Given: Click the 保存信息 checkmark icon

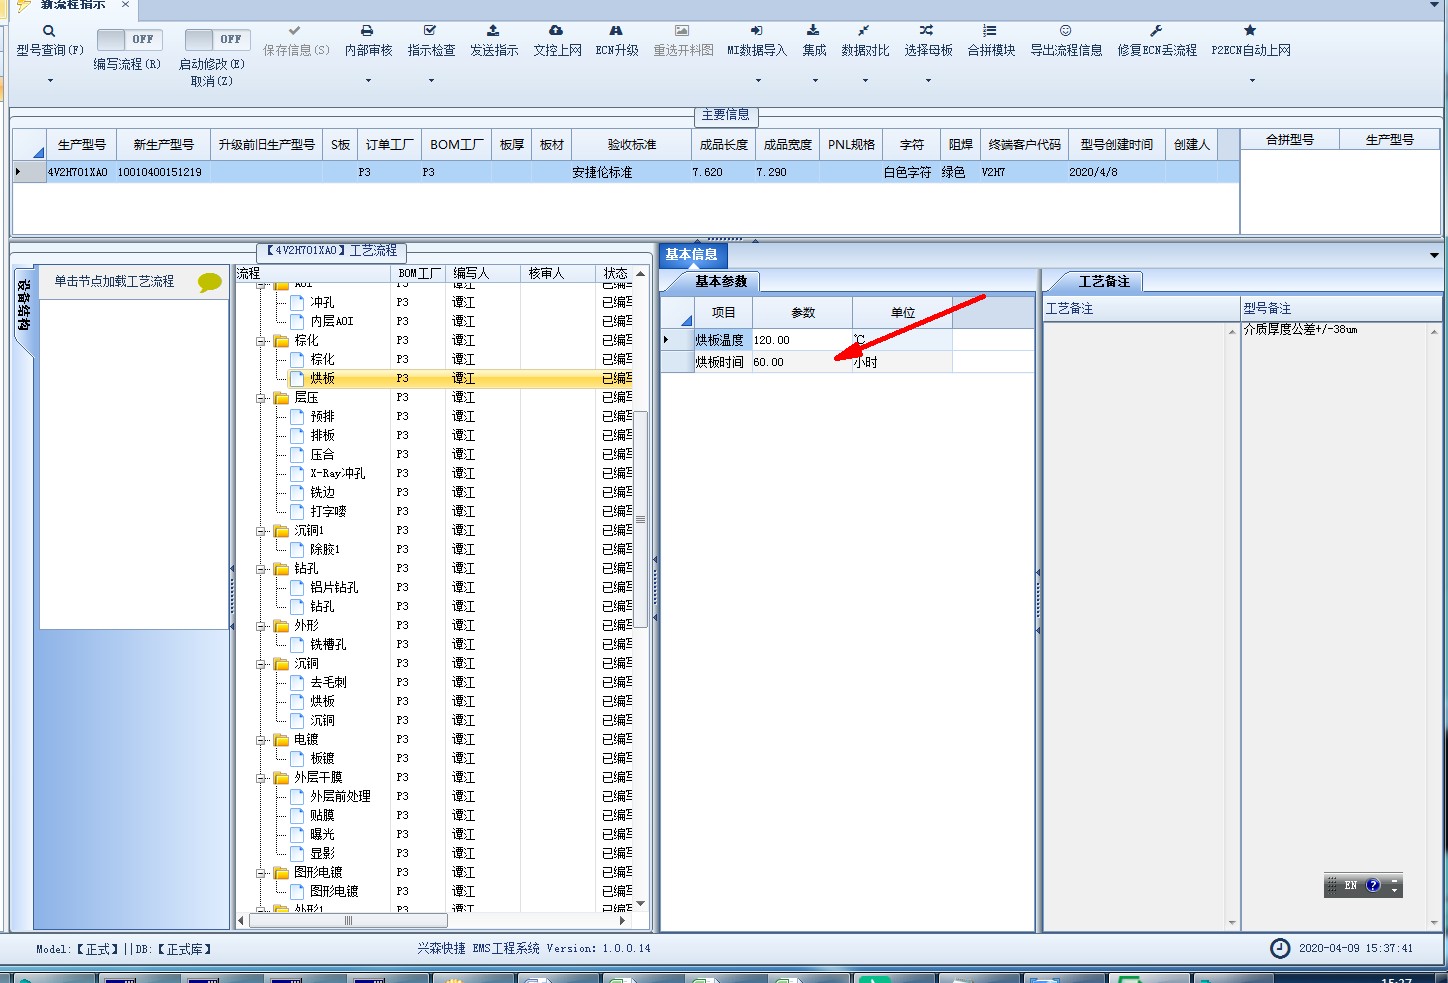Looking at the screenshot, I should [x=294, y=31].
